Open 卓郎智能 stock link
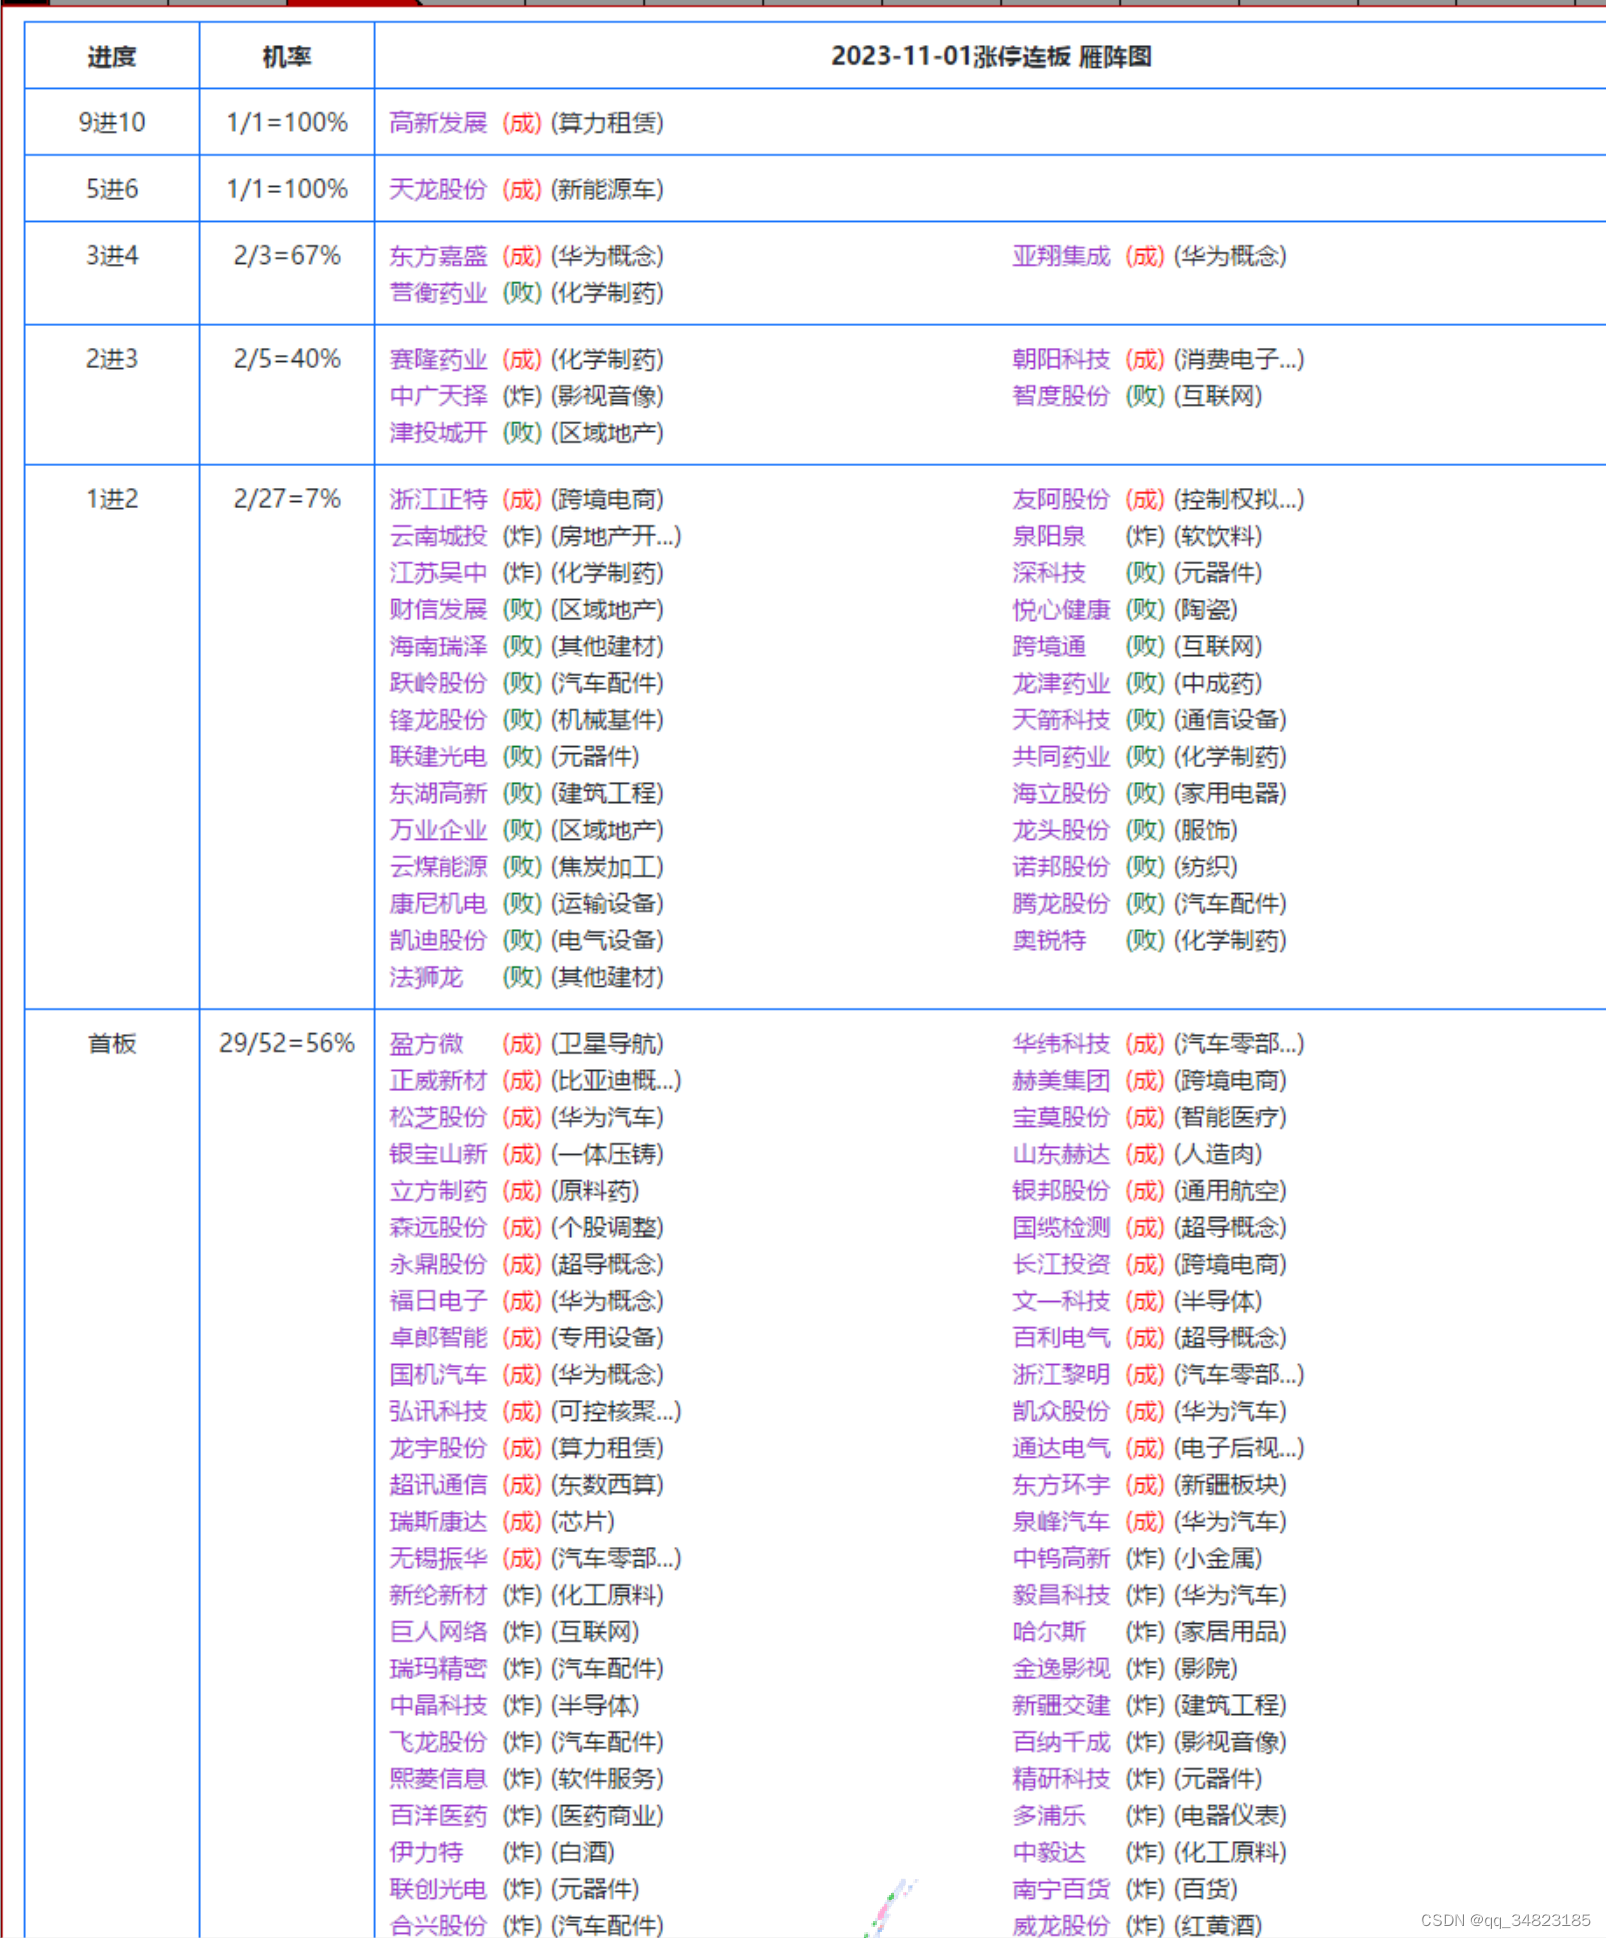1606x1938 pixels. (438, 1338)
